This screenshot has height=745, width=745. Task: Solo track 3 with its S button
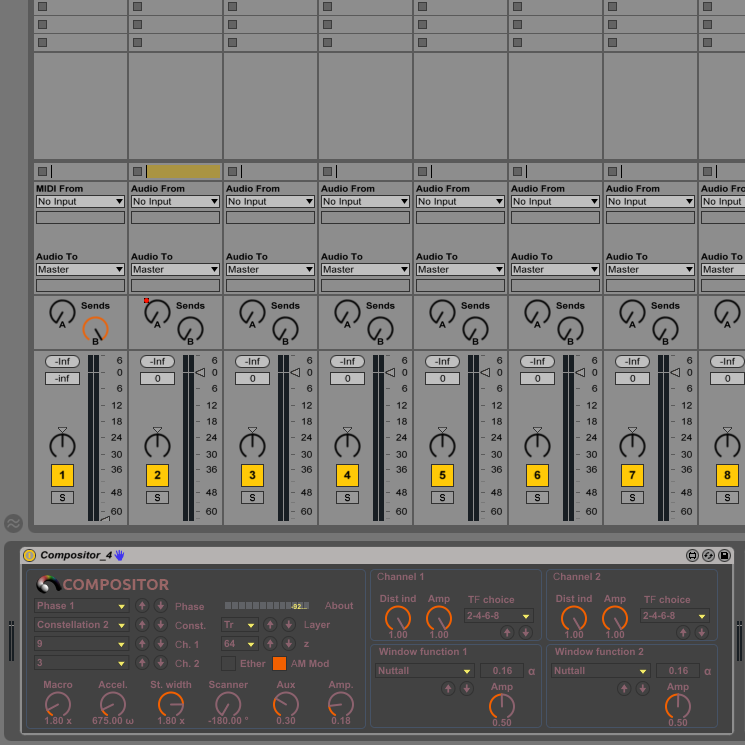coord(252,497)
